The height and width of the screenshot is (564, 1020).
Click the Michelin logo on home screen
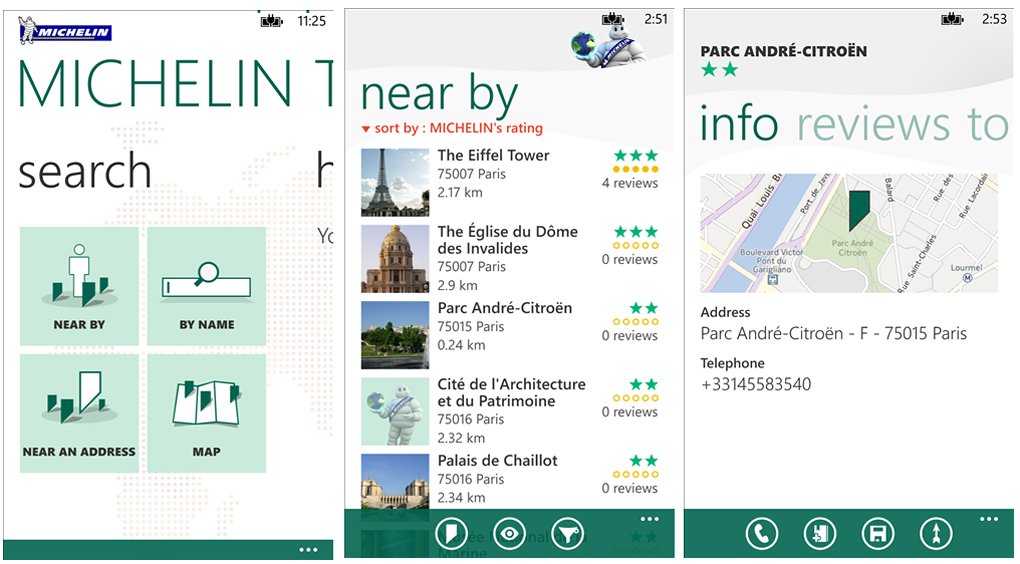click(65, 31)
